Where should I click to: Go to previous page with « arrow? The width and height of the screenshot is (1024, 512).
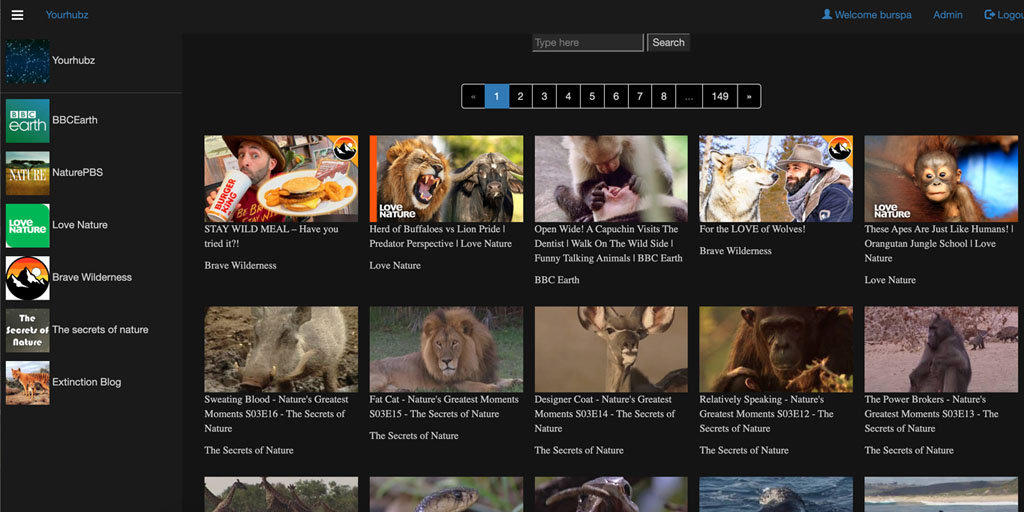click(473, 97)
